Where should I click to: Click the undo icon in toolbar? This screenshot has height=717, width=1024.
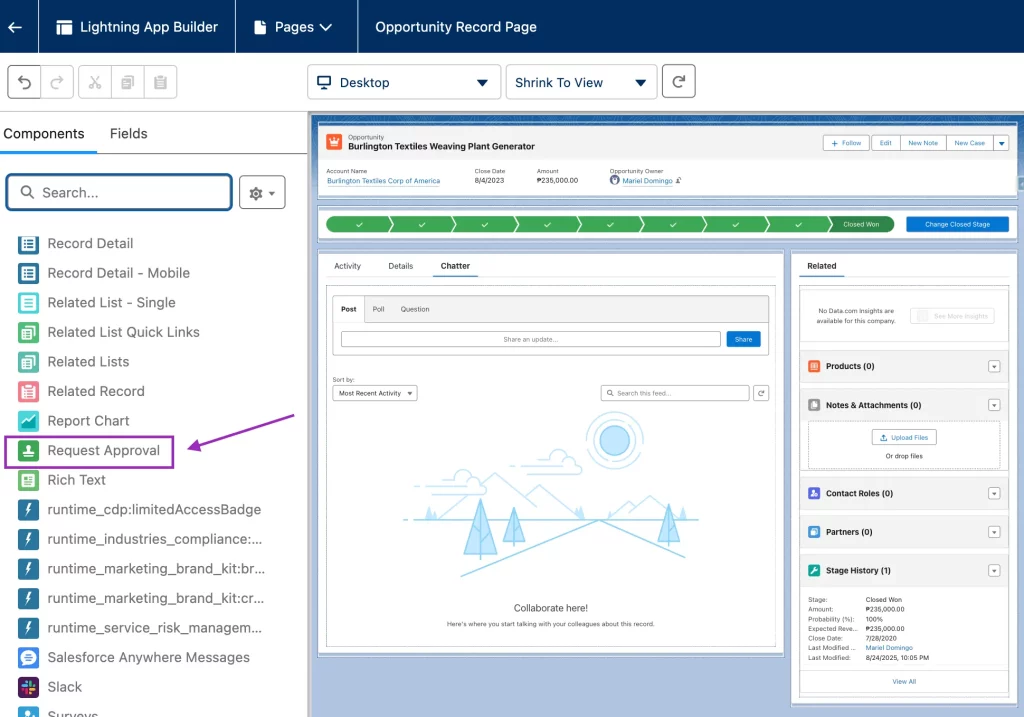(24, 82)
